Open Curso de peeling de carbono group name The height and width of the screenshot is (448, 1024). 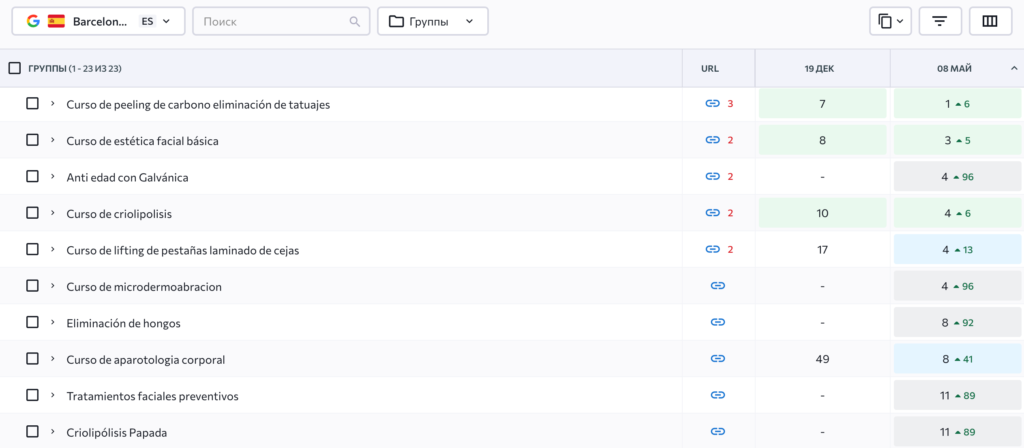coord(198,104)
